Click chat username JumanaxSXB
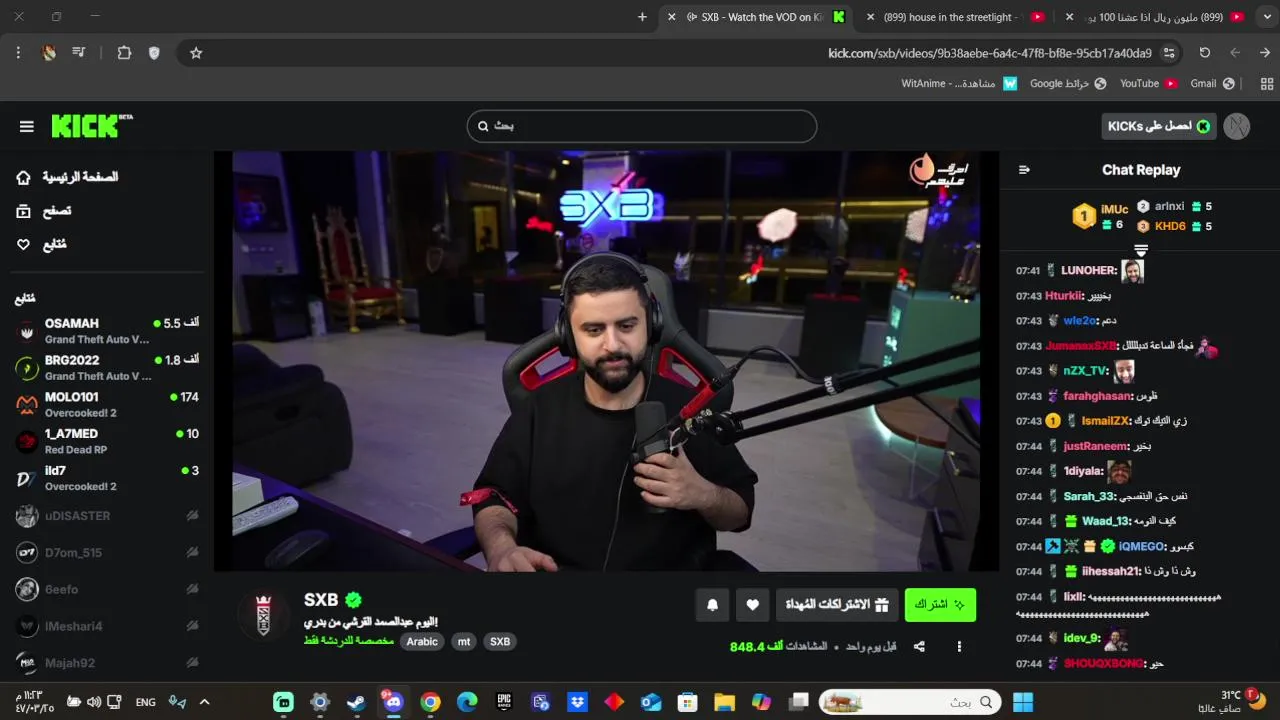This screenshot has width=1280, height=720. pyautogui.click(x=1081, y=346)
